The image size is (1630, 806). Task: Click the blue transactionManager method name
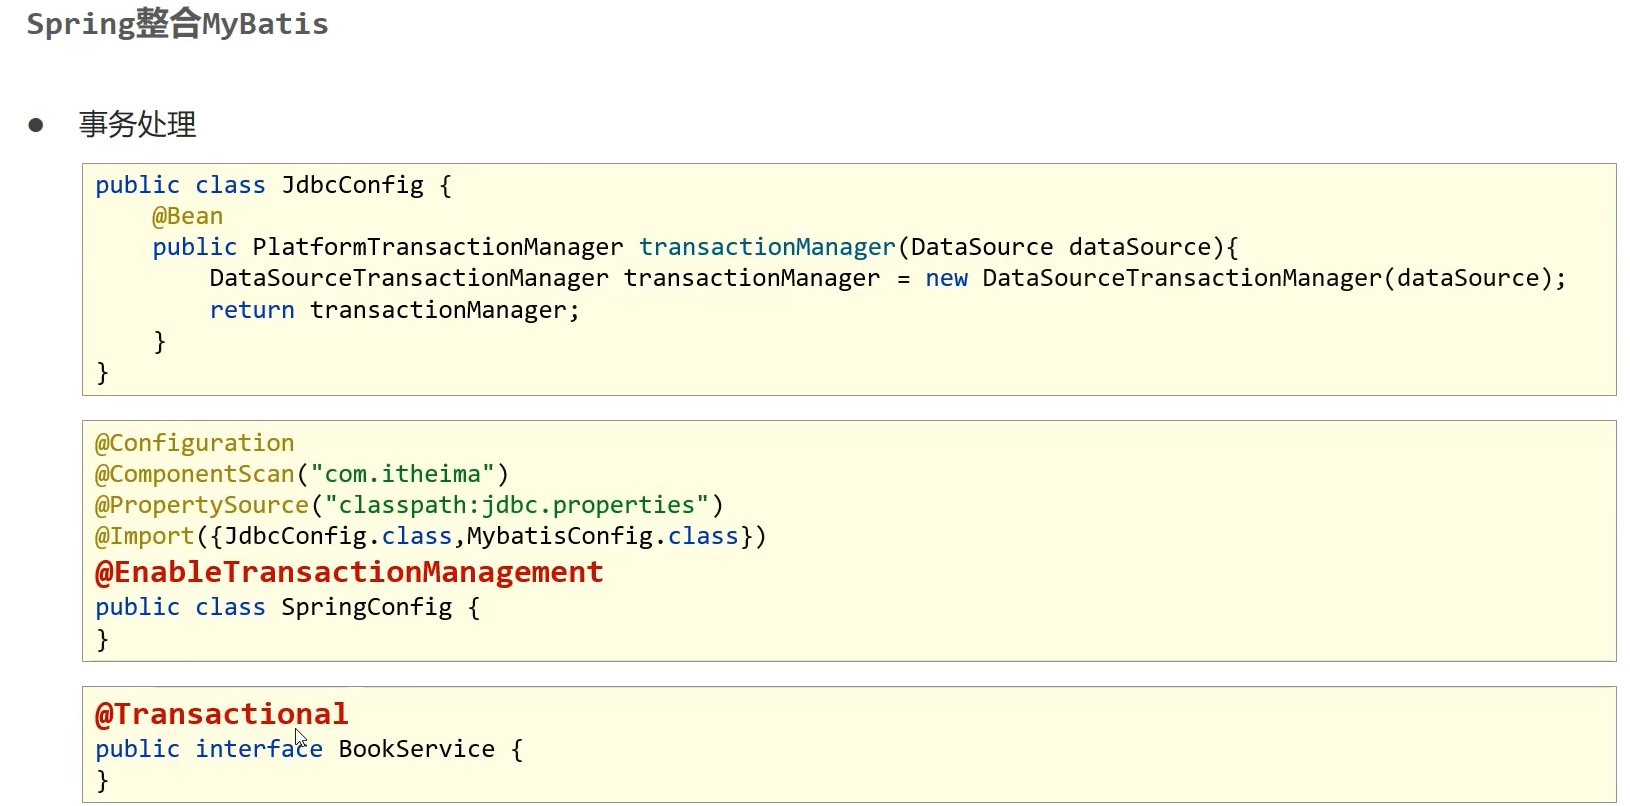point(767,247)
